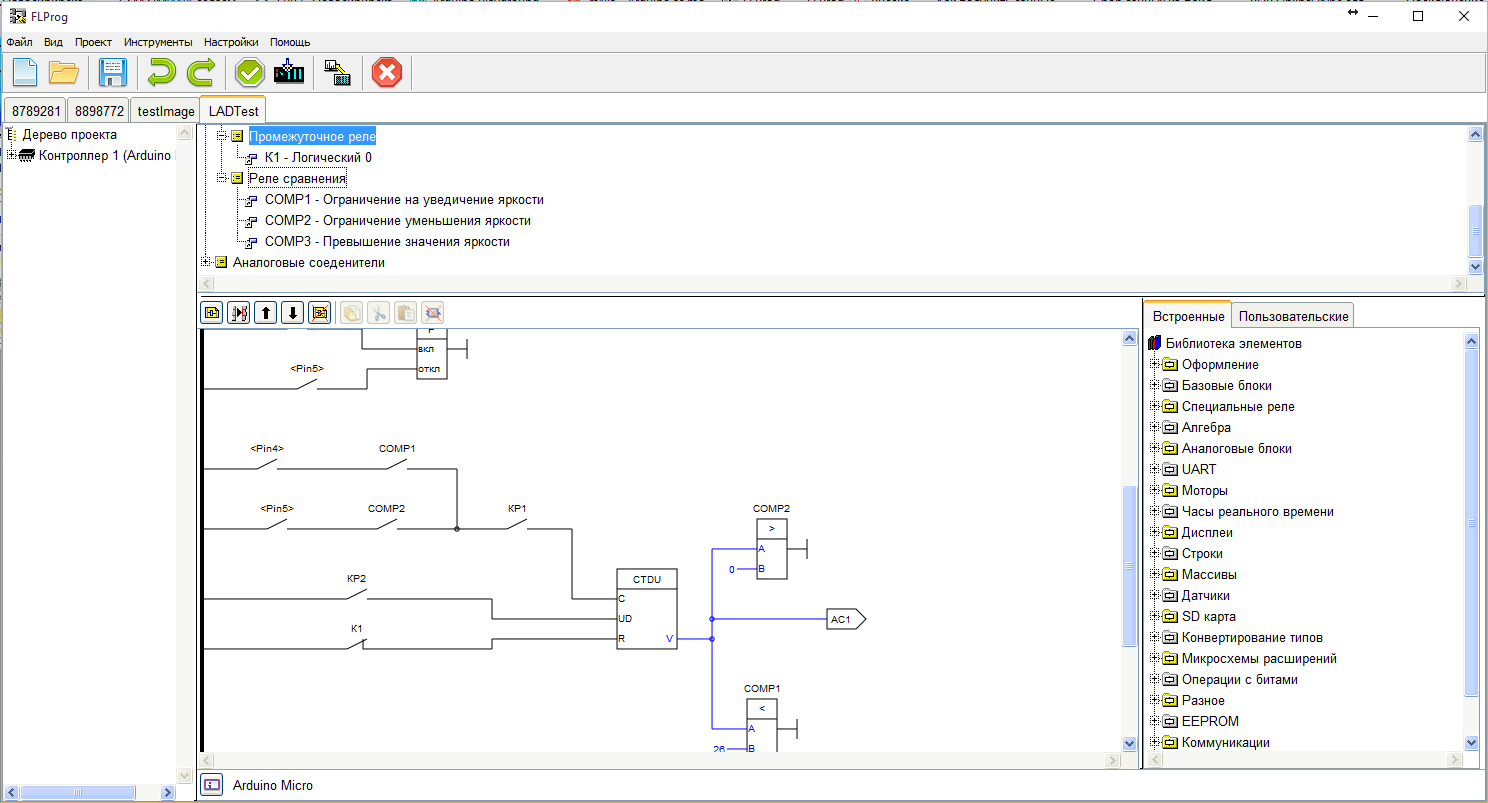Switch to the 8898772 project tab
The width and height of the screenshot is (1488, 803).
click(99, 111)
